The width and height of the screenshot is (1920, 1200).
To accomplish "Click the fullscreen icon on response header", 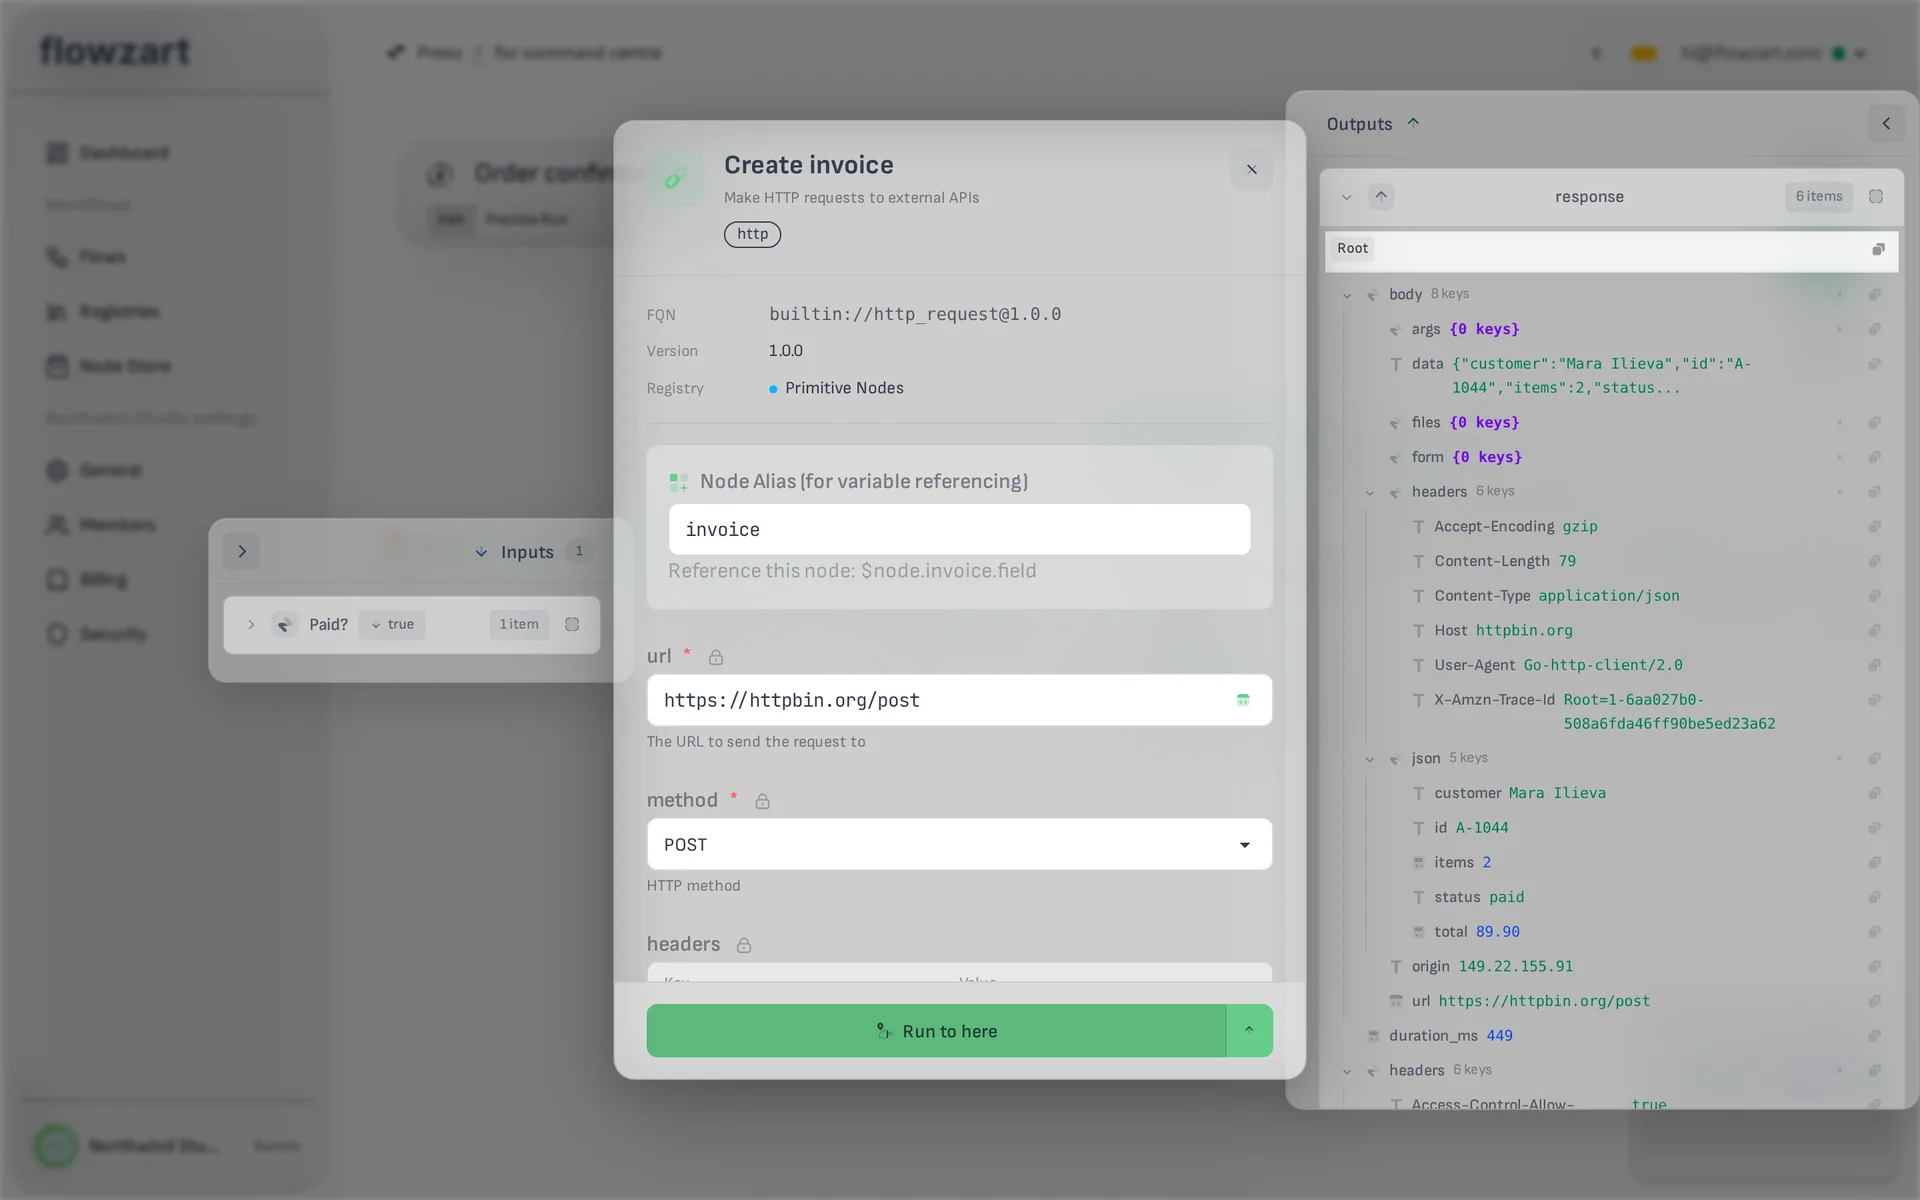I will click(x=1876, y=197).
